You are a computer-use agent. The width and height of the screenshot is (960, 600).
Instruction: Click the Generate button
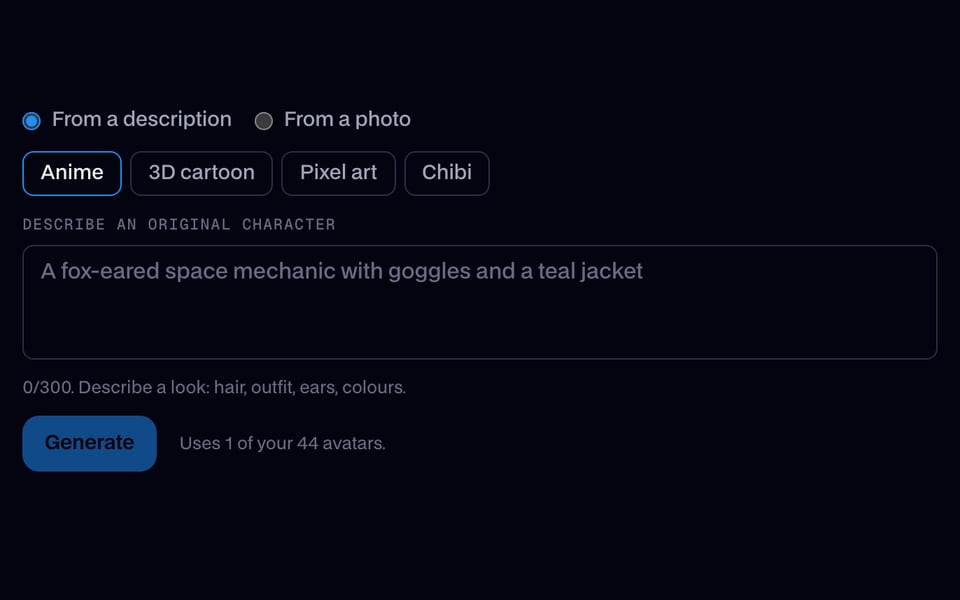click(89, 443)
